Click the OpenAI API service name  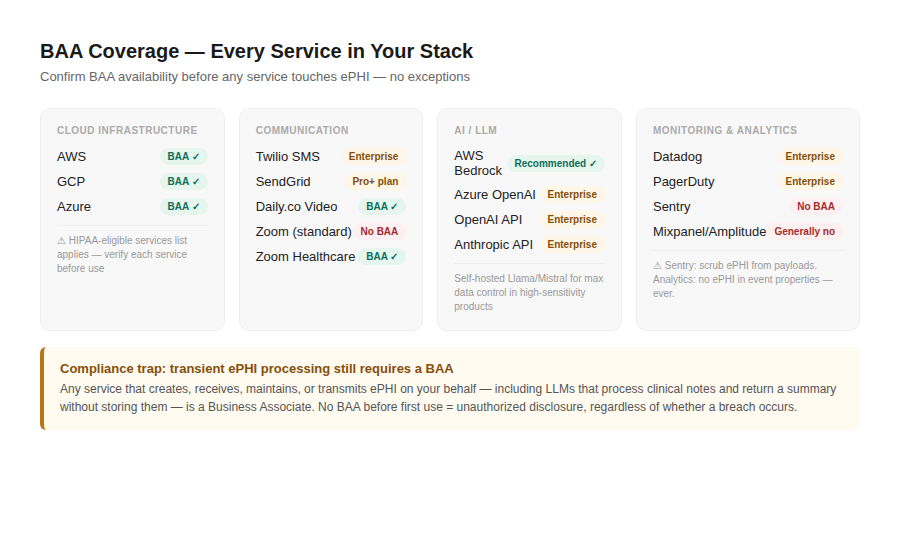(488, 220)
